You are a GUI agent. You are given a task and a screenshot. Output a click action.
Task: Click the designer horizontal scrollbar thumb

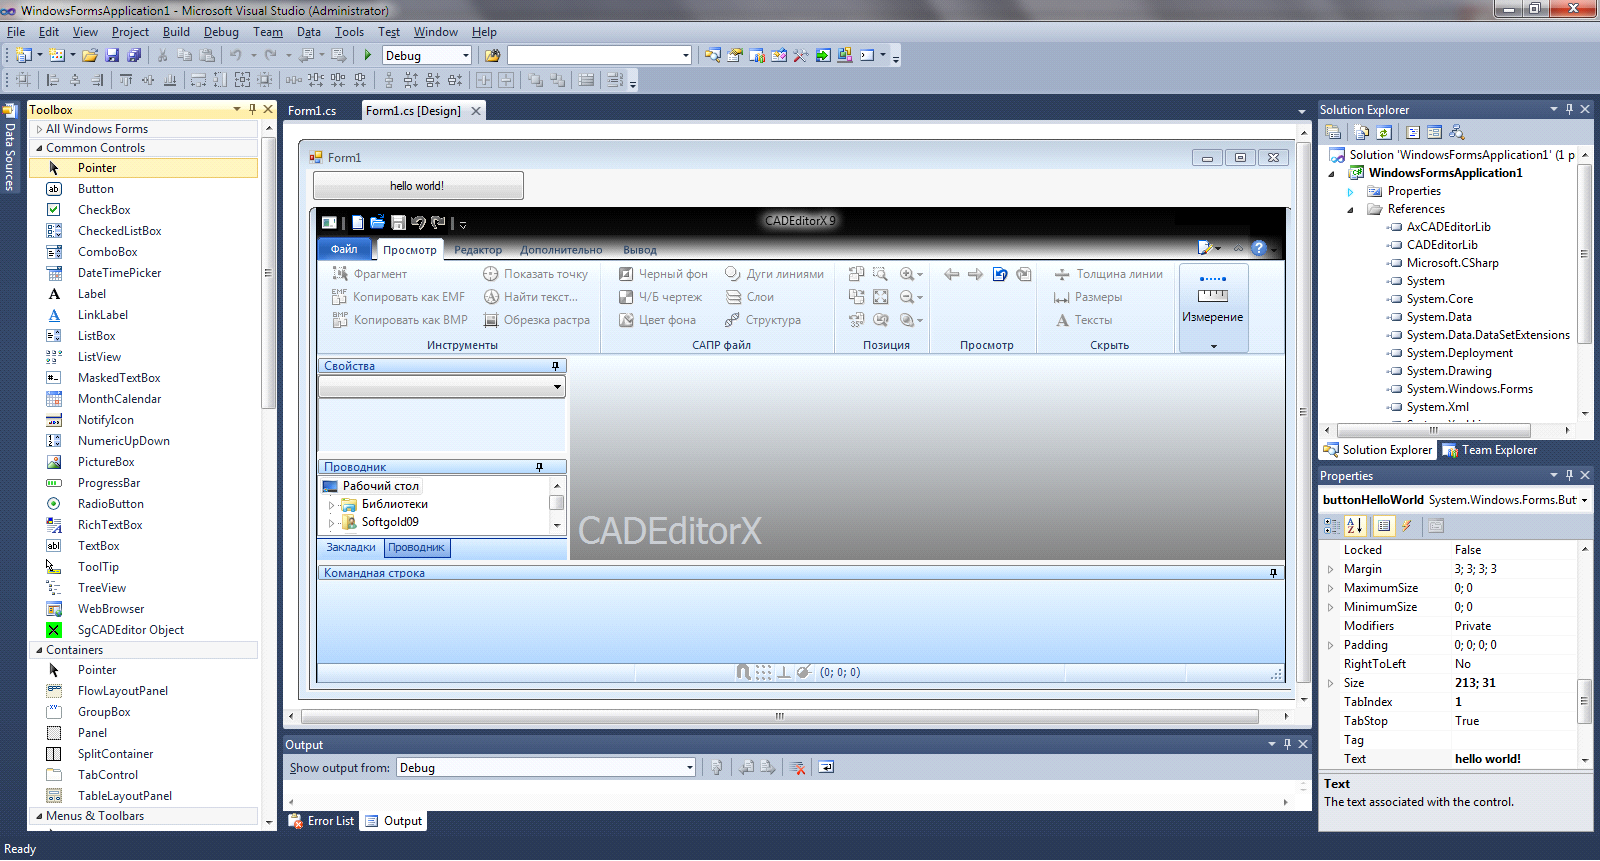(779, 716)
